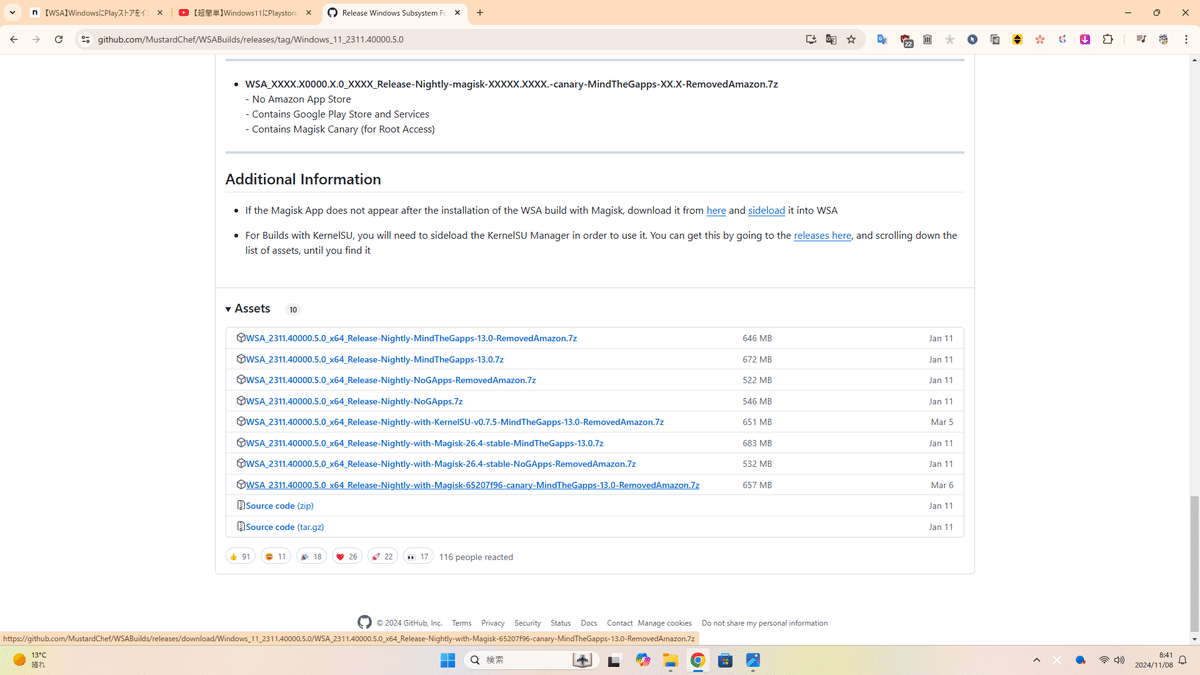Download the KernelSU-v0.7.5 MindTheGapps asset
Image resolution: width=1200 pixels, height=675 pixels.
(x=455, y=422)
